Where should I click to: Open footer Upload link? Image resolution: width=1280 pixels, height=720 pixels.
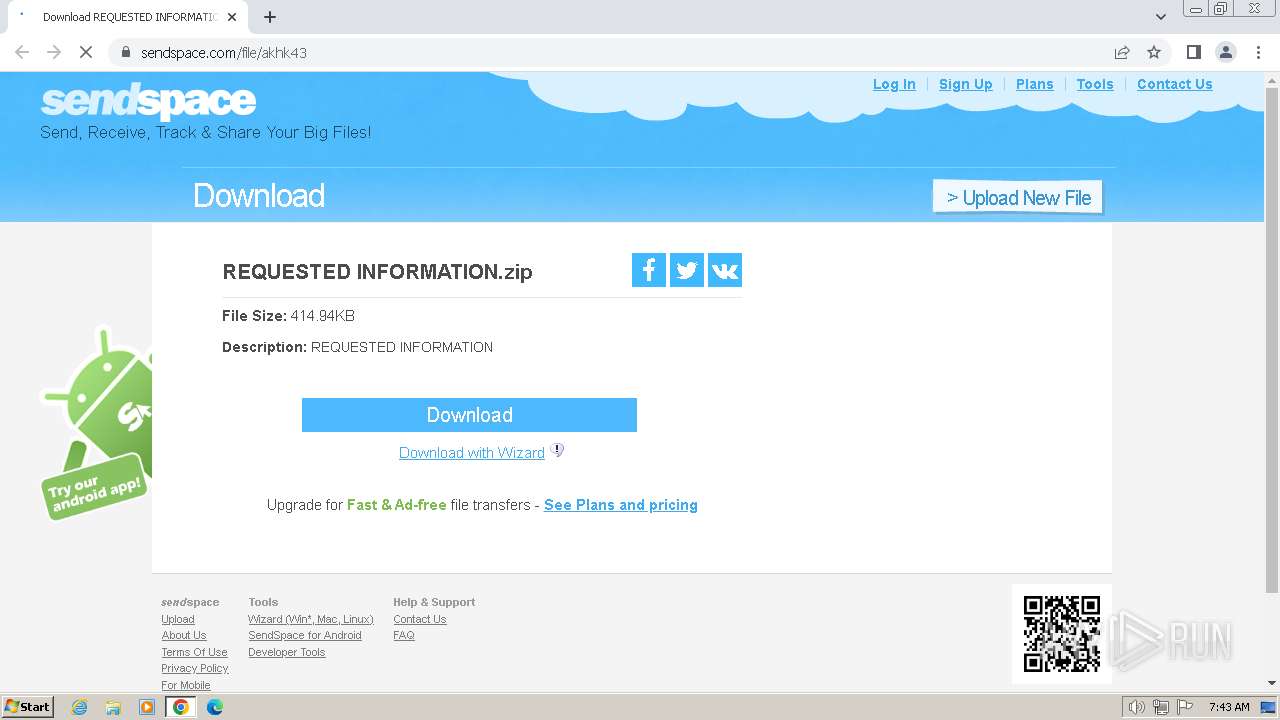(178, 619)
